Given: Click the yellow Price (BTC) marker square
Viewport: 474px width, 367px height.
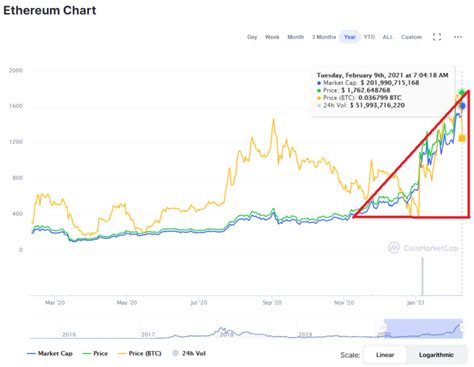Looking at the screenshot, I should pos(462,138).
